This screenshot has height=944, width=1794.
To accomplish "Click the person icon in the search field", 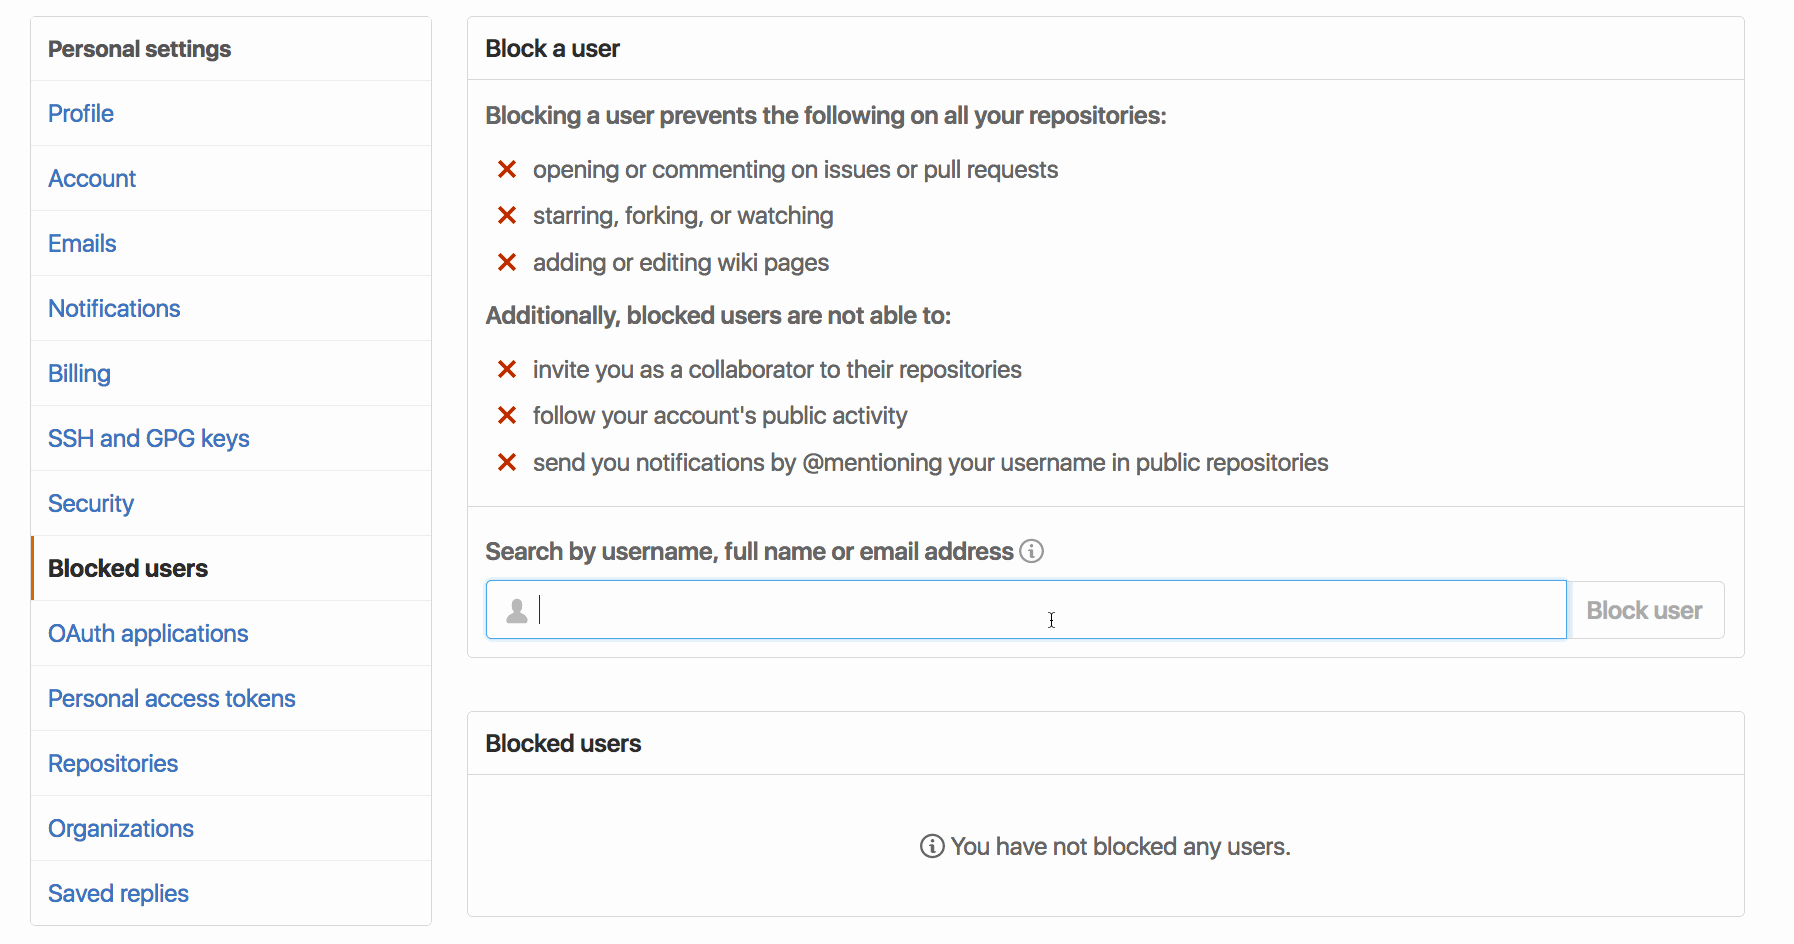I will tap(517, 610).
